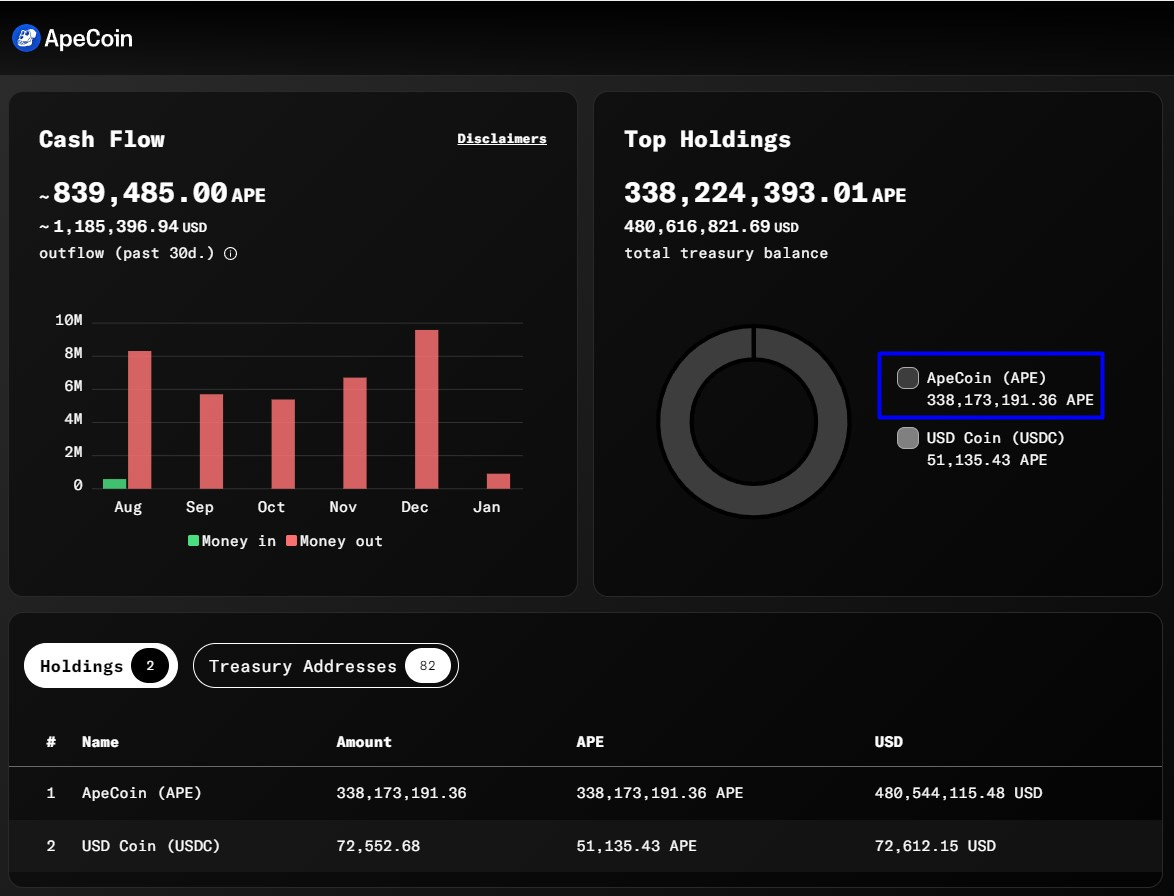Click the 338,173,191.36 amount cell
1174x896 pixels.
[401, 793]
